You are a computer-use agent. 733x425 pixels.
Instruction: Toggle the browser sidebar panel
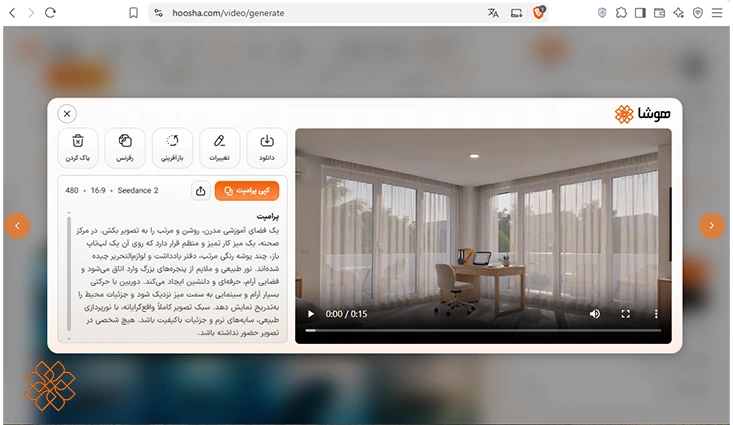point(640,13)
